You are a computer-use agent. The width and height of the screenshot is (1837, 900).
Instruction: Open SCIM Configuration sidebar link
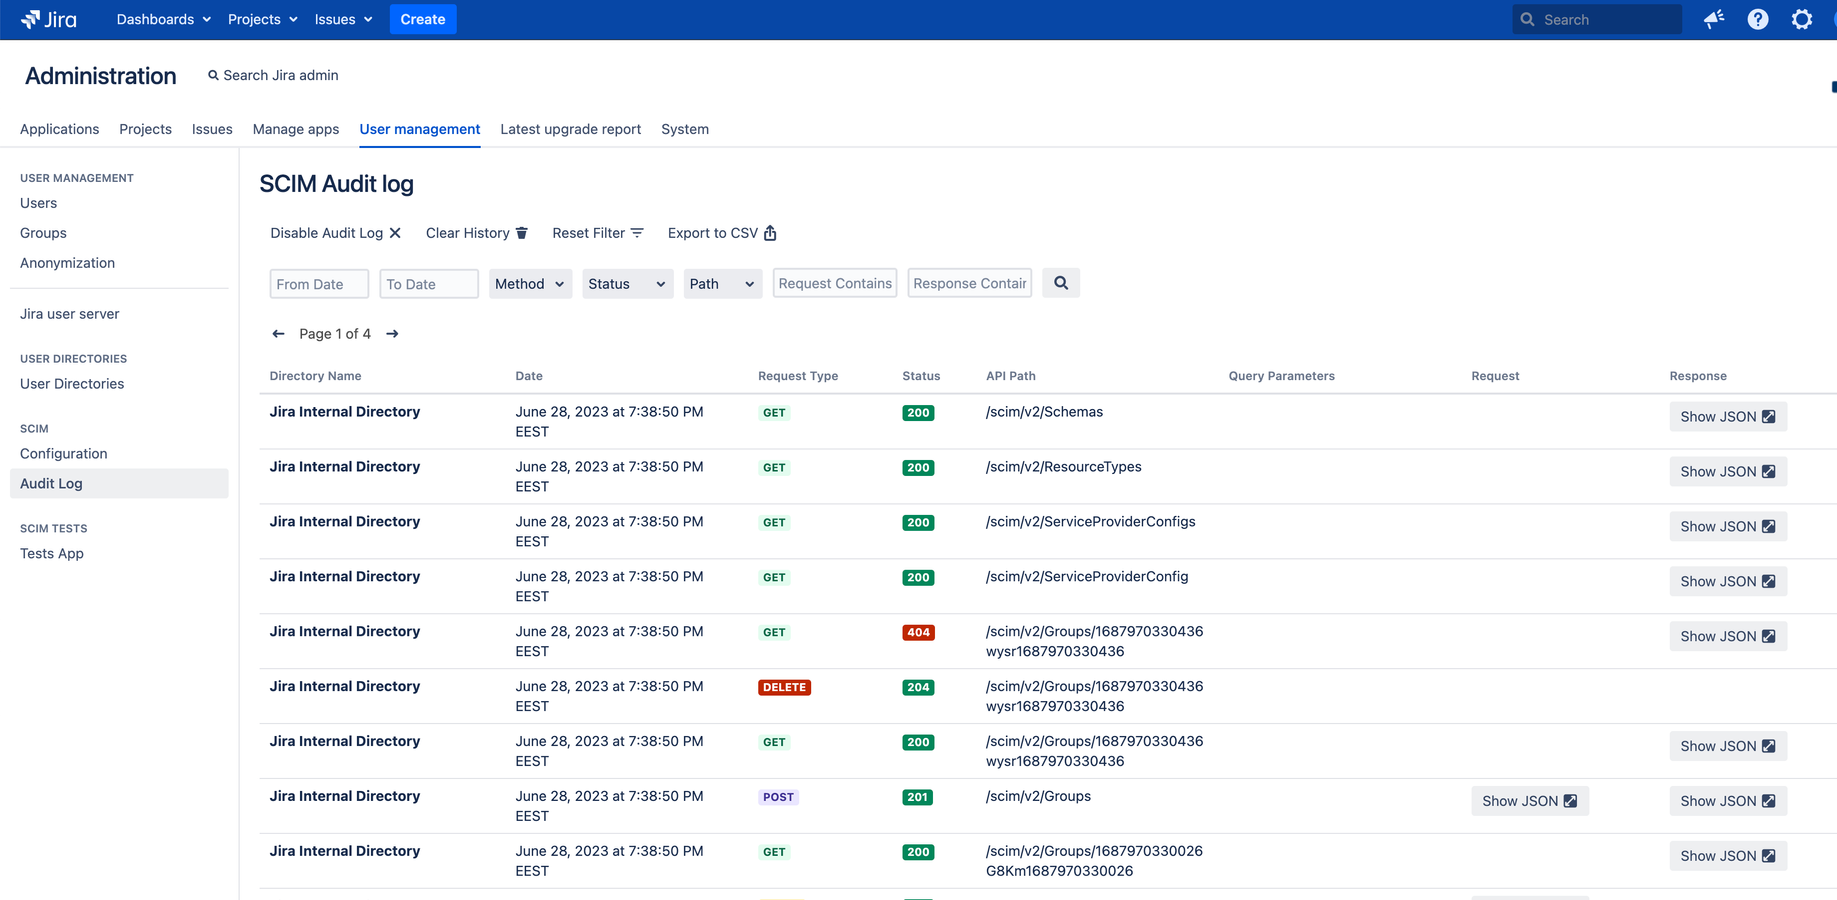pos(64,454)
